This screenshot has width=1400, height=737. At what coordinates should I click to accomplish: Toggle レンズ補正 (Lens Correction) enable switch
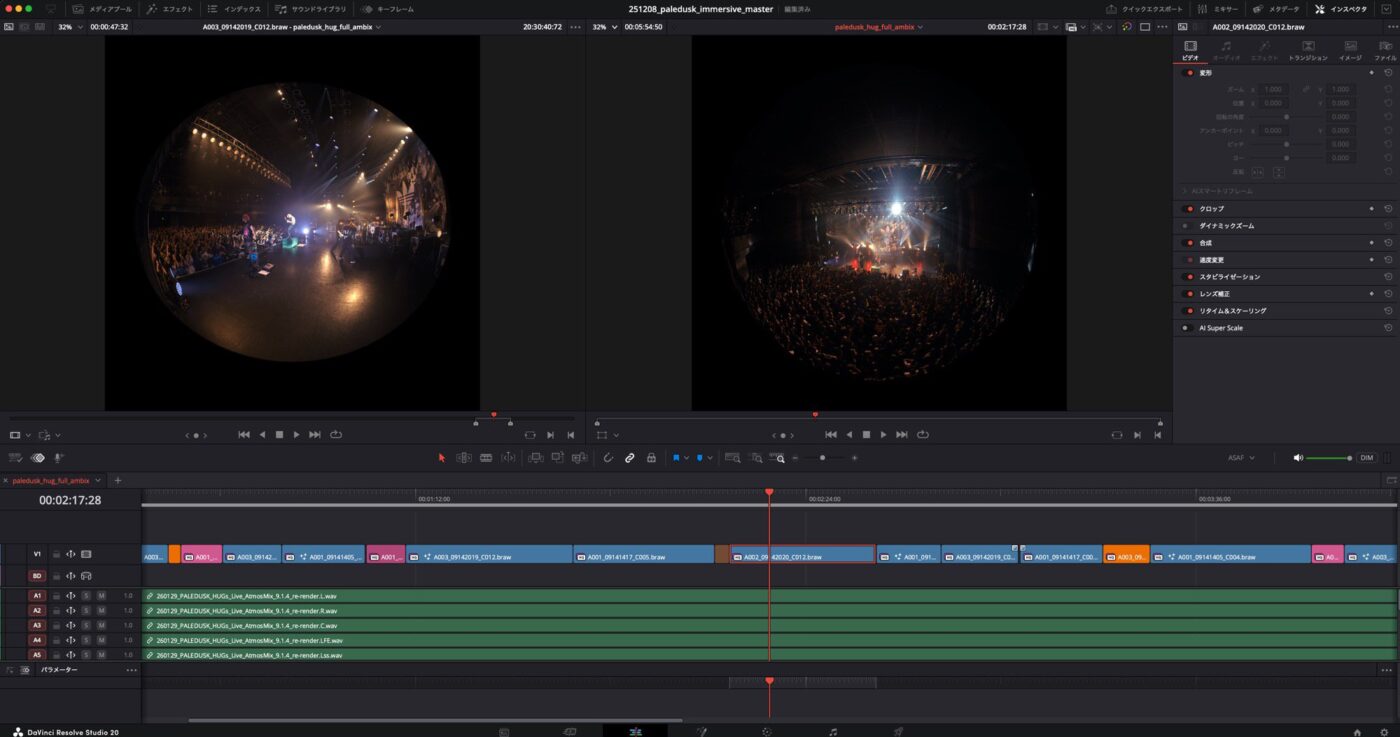tap(1188, 294)
